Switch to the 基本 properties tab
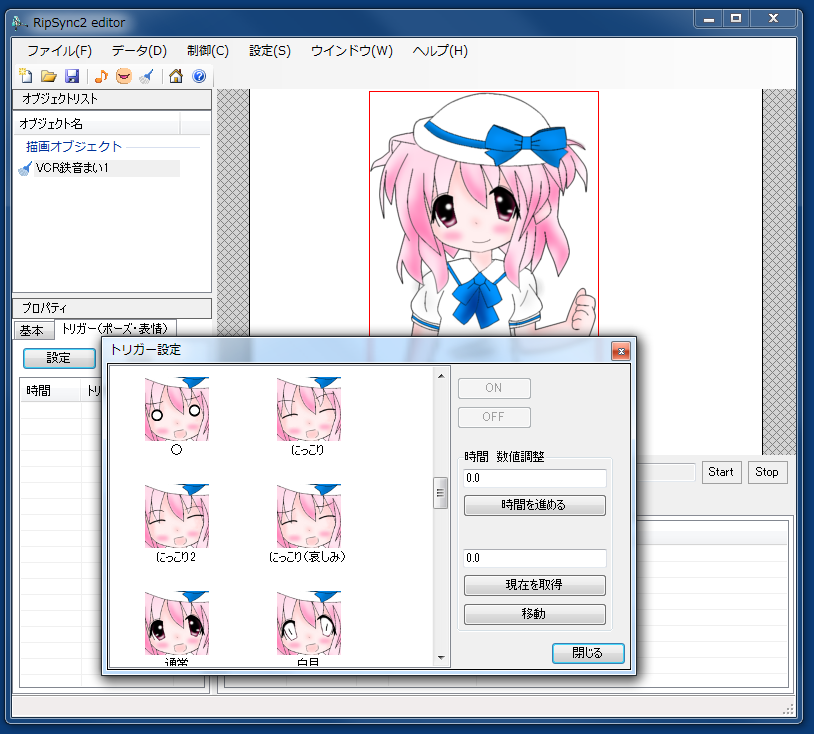814x734 pixels. (32, 330)
